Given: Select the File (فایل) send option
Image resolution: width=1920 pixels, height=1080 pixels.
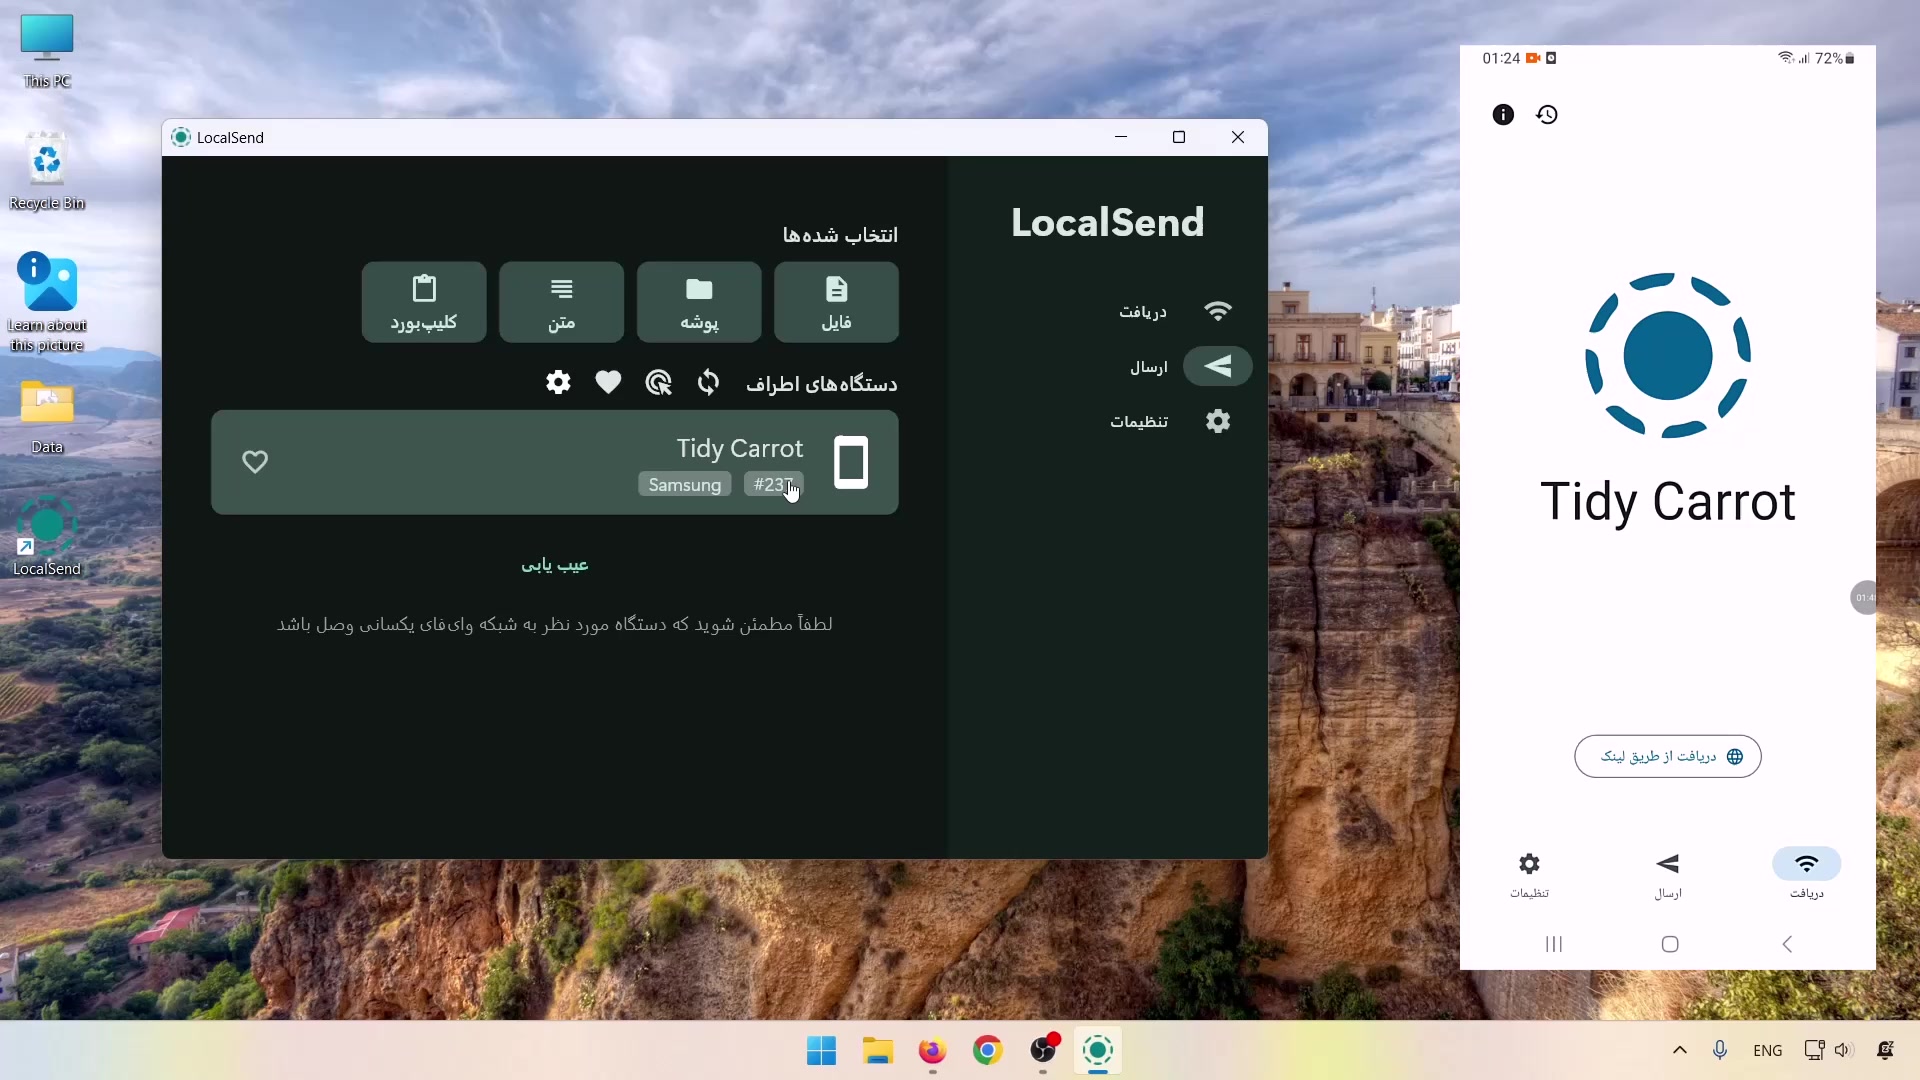Looking at the screenshot, I should click(836, 302).
